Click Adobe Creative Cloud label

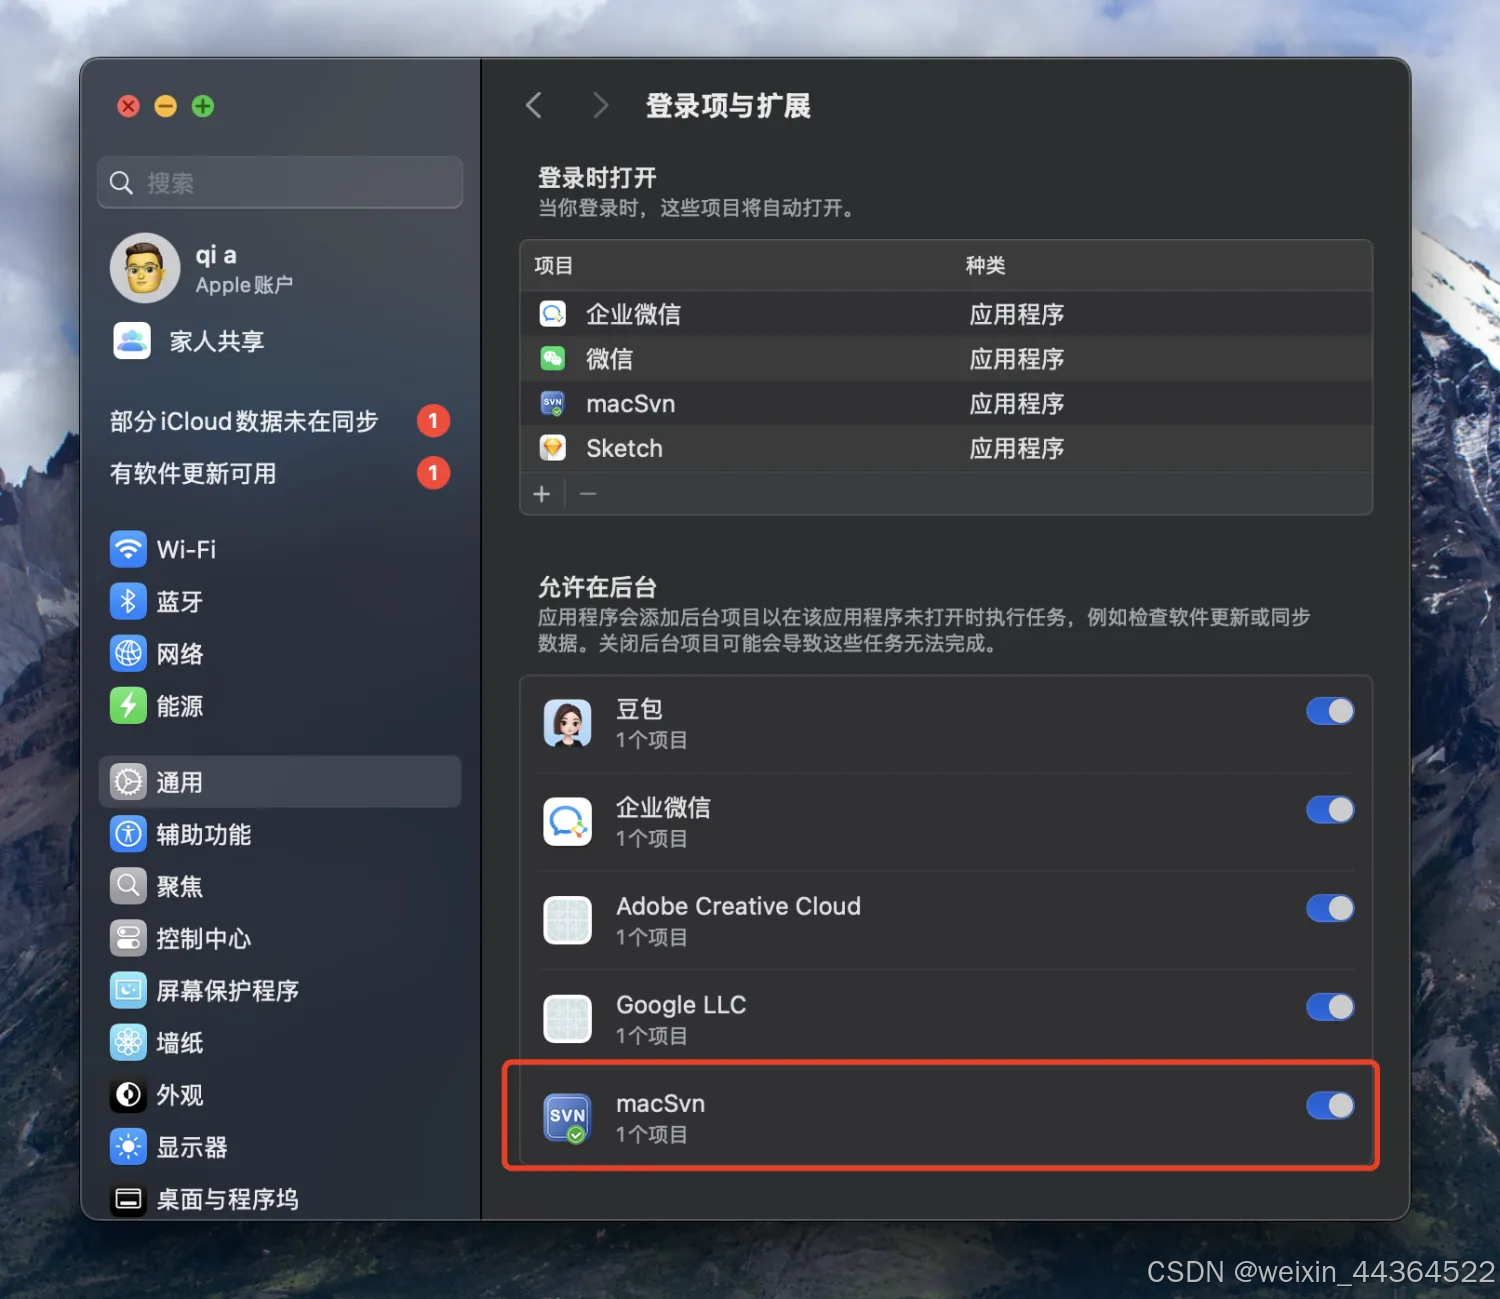[x=738, y=906]
